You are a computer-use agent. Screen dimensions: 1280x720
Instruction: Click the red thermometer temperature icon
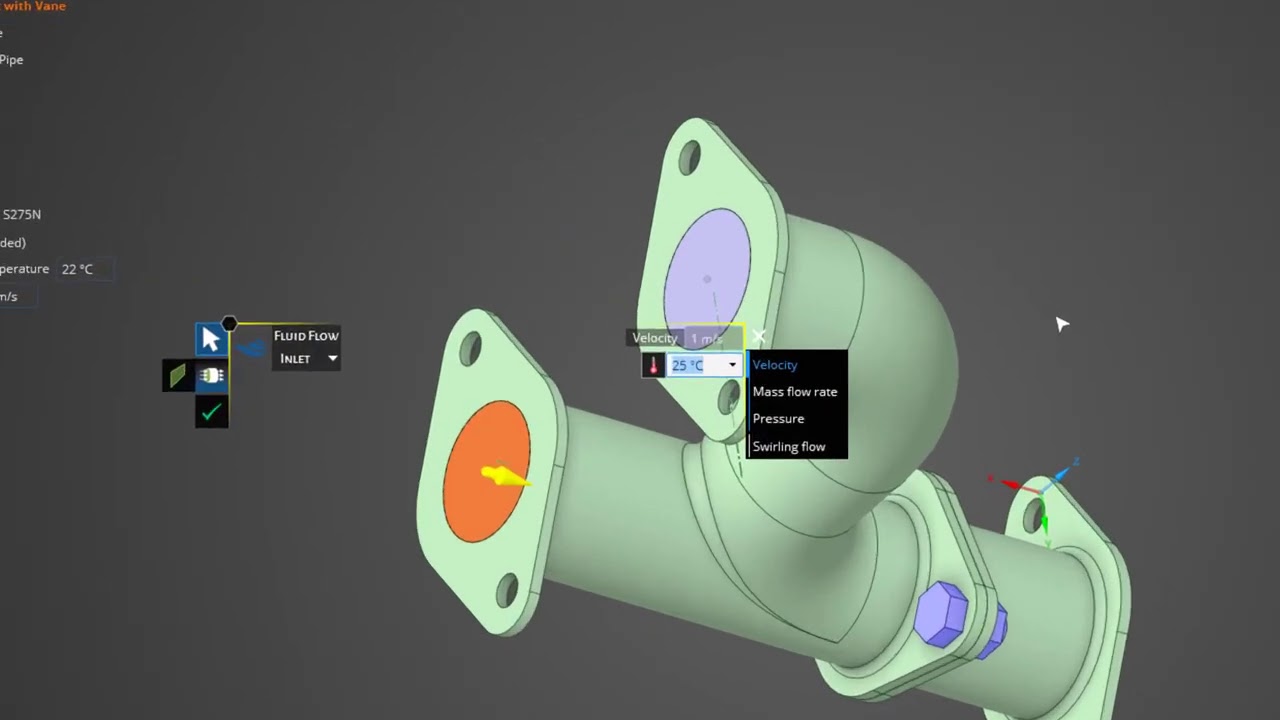(x=653, y=366)
